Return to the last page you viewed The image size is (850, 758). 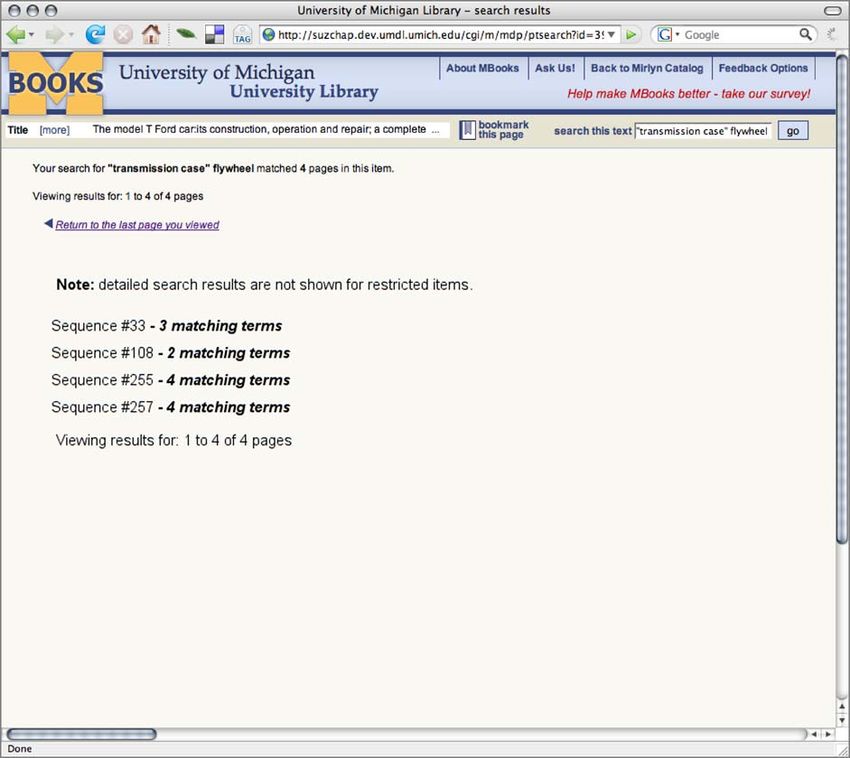[137, 224]
